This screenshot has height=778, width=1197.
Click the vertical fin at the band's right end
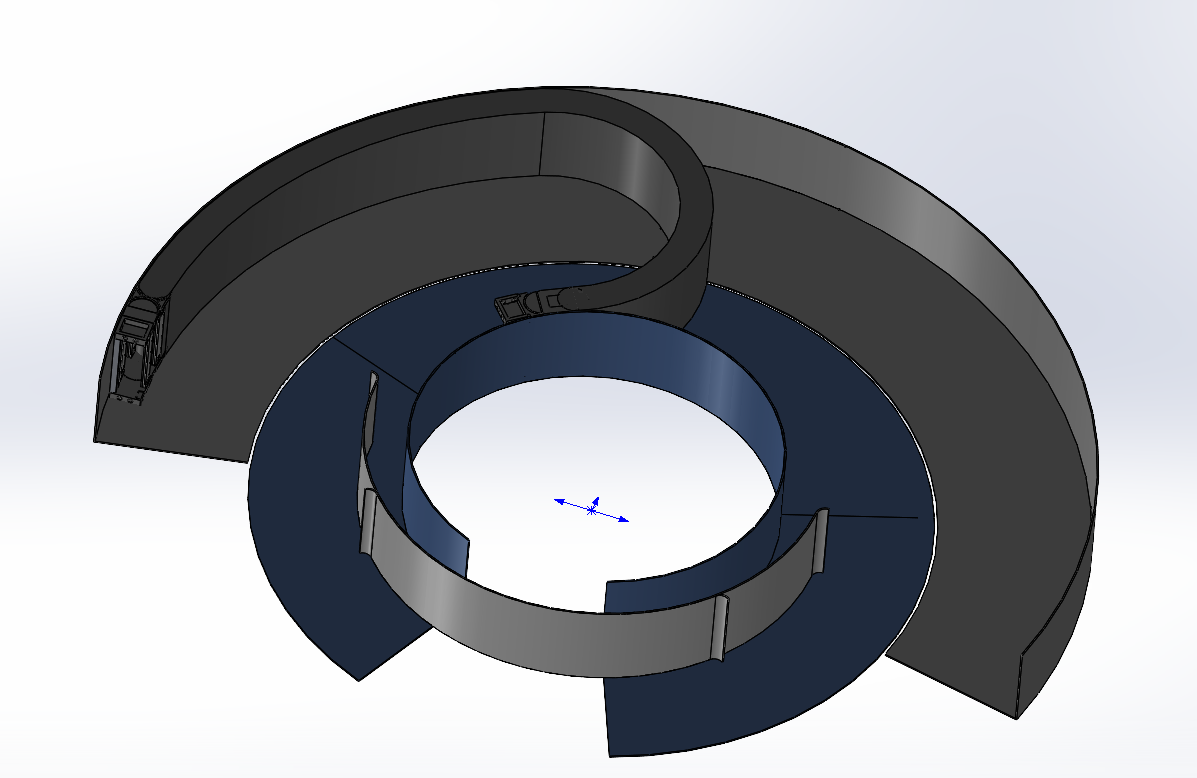[822, 540]
